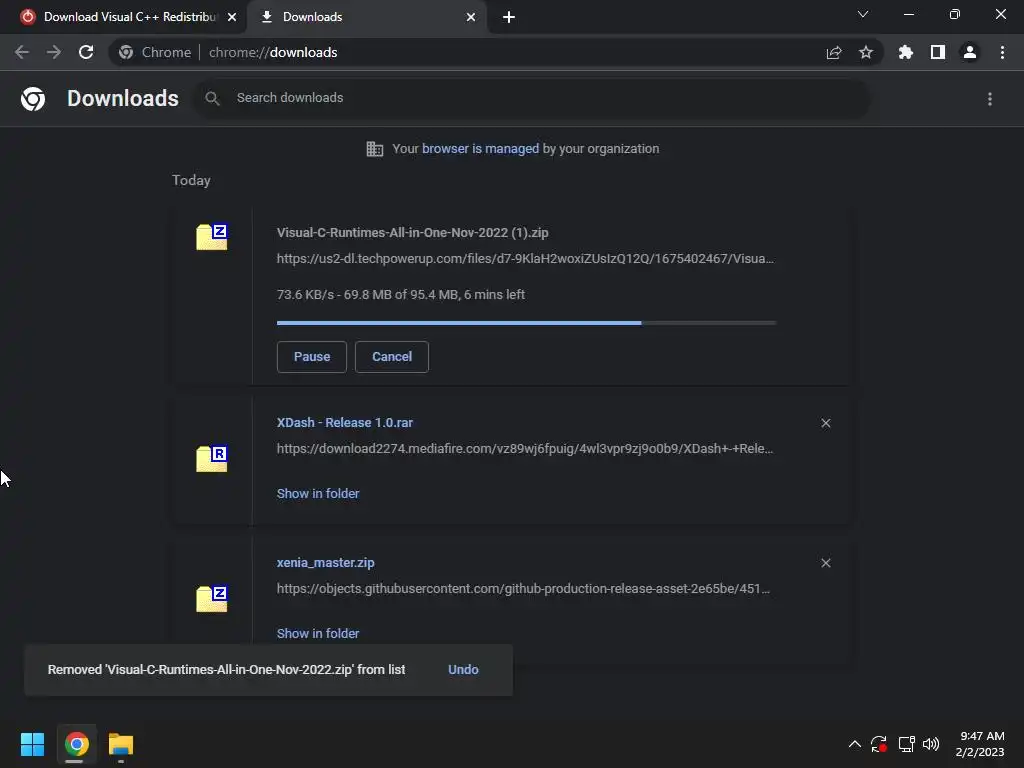Reload the Downloads page
This screenshot has width=1024, height=768.
click(x=86, y=52)
